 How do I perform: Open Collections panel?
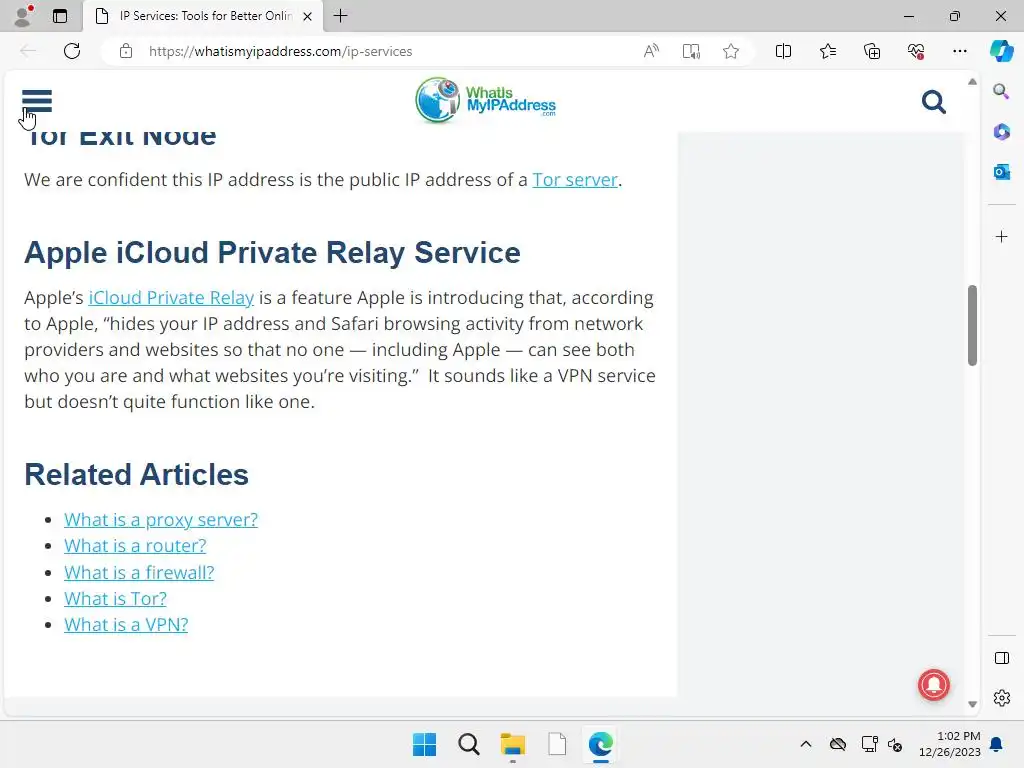872,51
